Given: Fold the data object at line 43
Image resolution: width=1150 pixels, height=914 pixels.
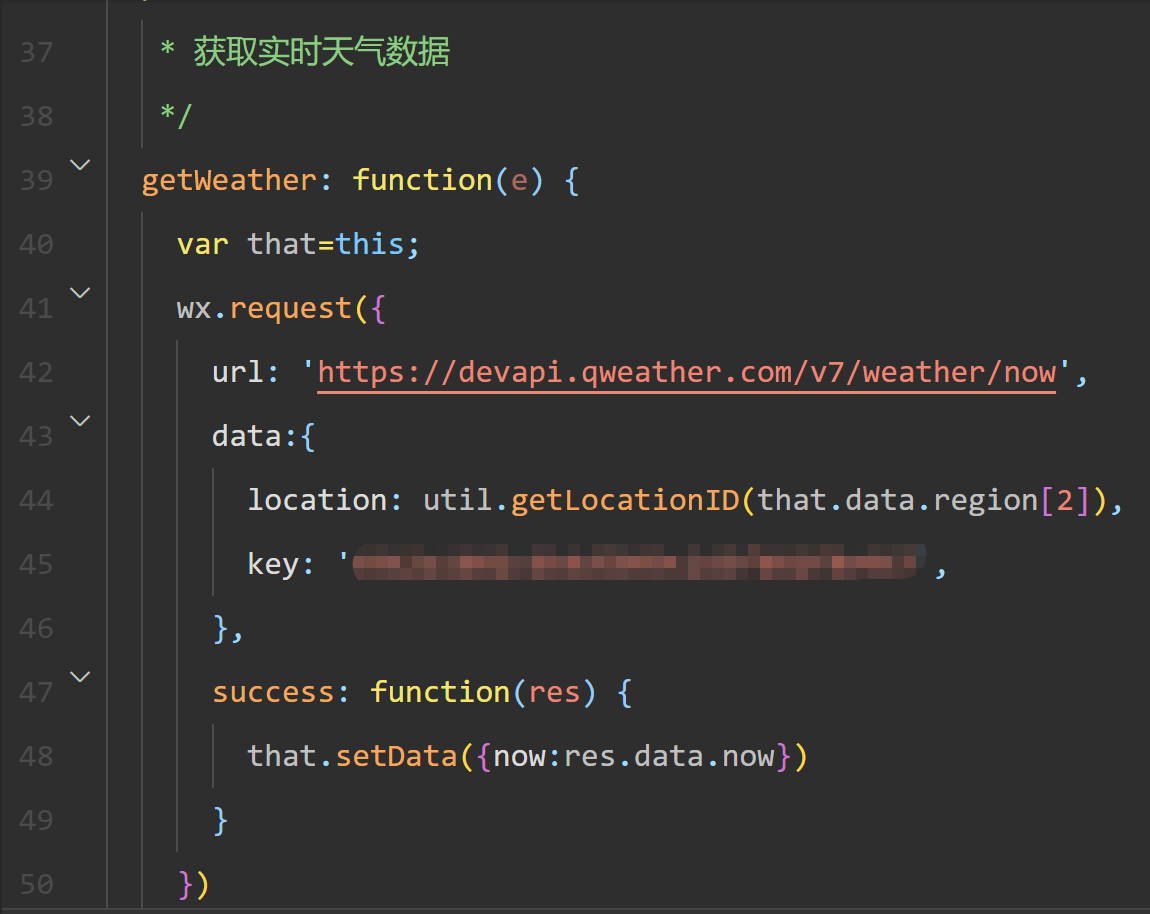Looking at the screenshot, I should pos(80,421).
